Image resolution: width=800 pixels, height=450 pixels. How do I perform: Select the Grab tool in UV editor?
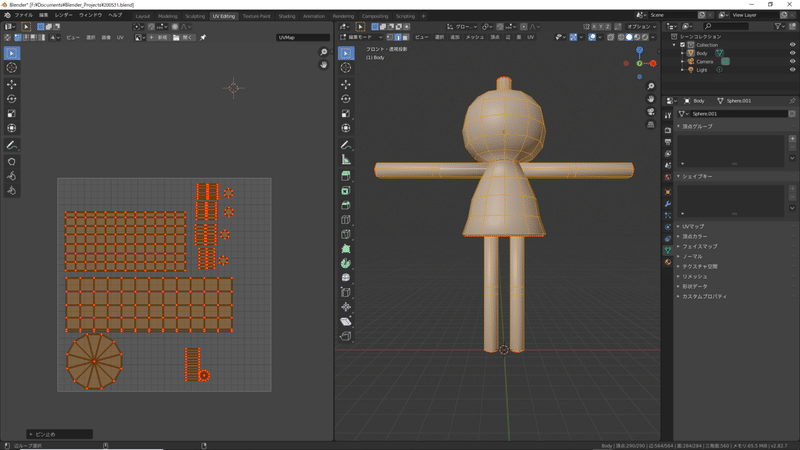[12, 161]
